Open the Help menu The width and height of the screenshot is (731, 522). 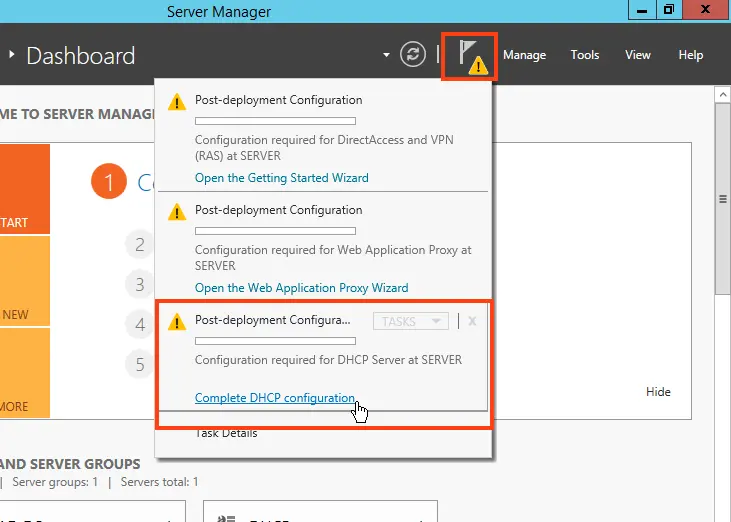[x=691, y=55]
